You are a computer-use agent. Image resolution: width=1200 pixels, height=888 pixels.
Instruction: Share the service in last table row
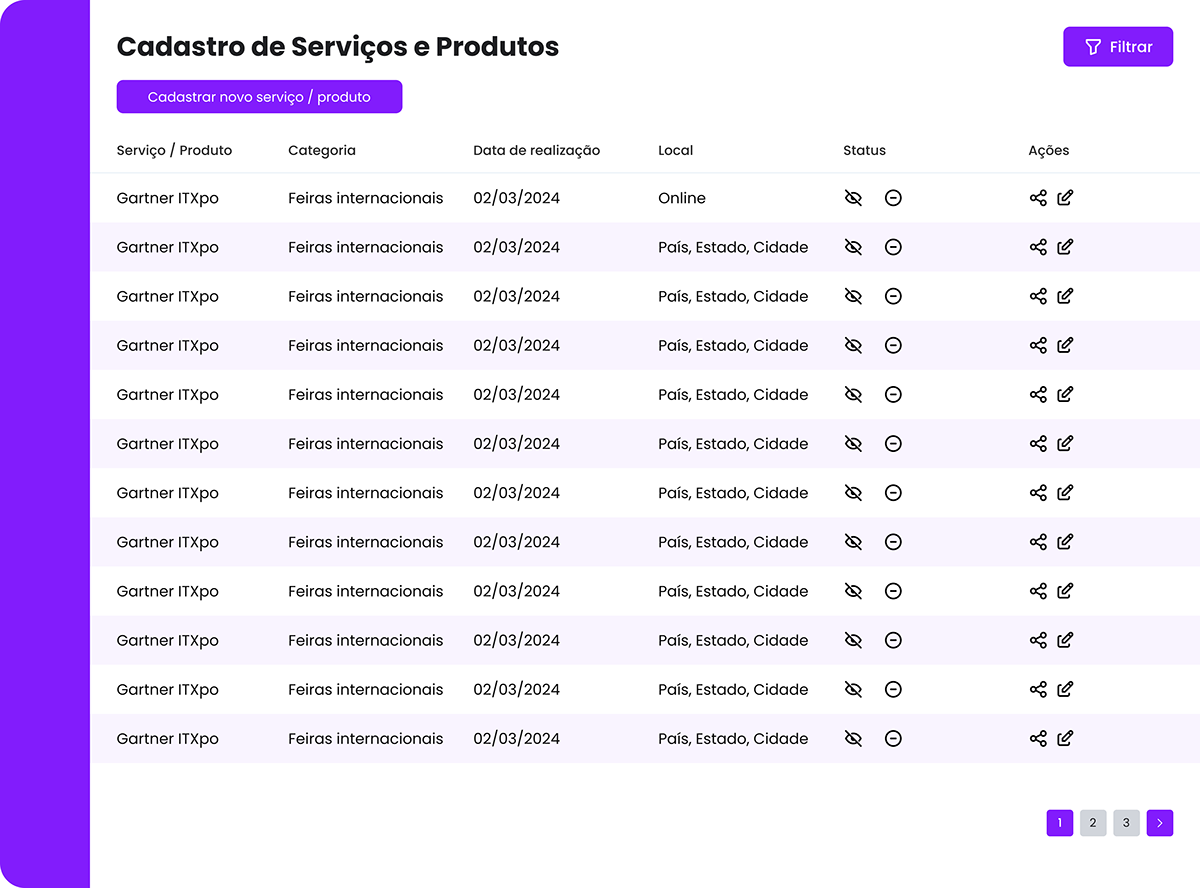pos(1038,738)
